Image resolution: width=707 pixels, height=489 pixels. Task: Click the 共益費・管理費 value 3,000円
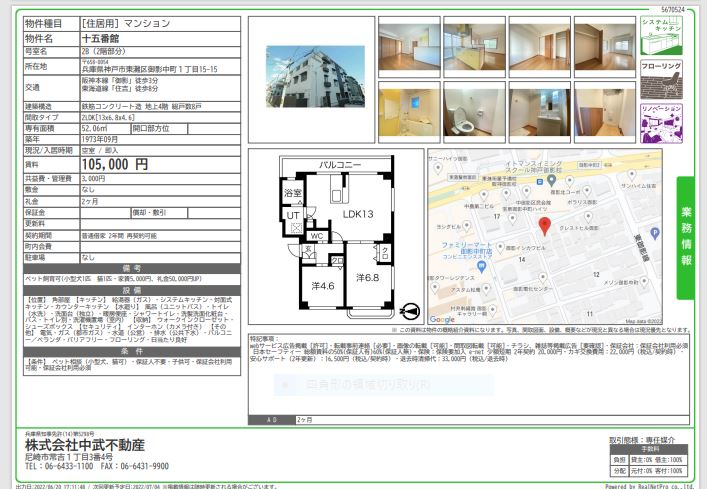93,179
